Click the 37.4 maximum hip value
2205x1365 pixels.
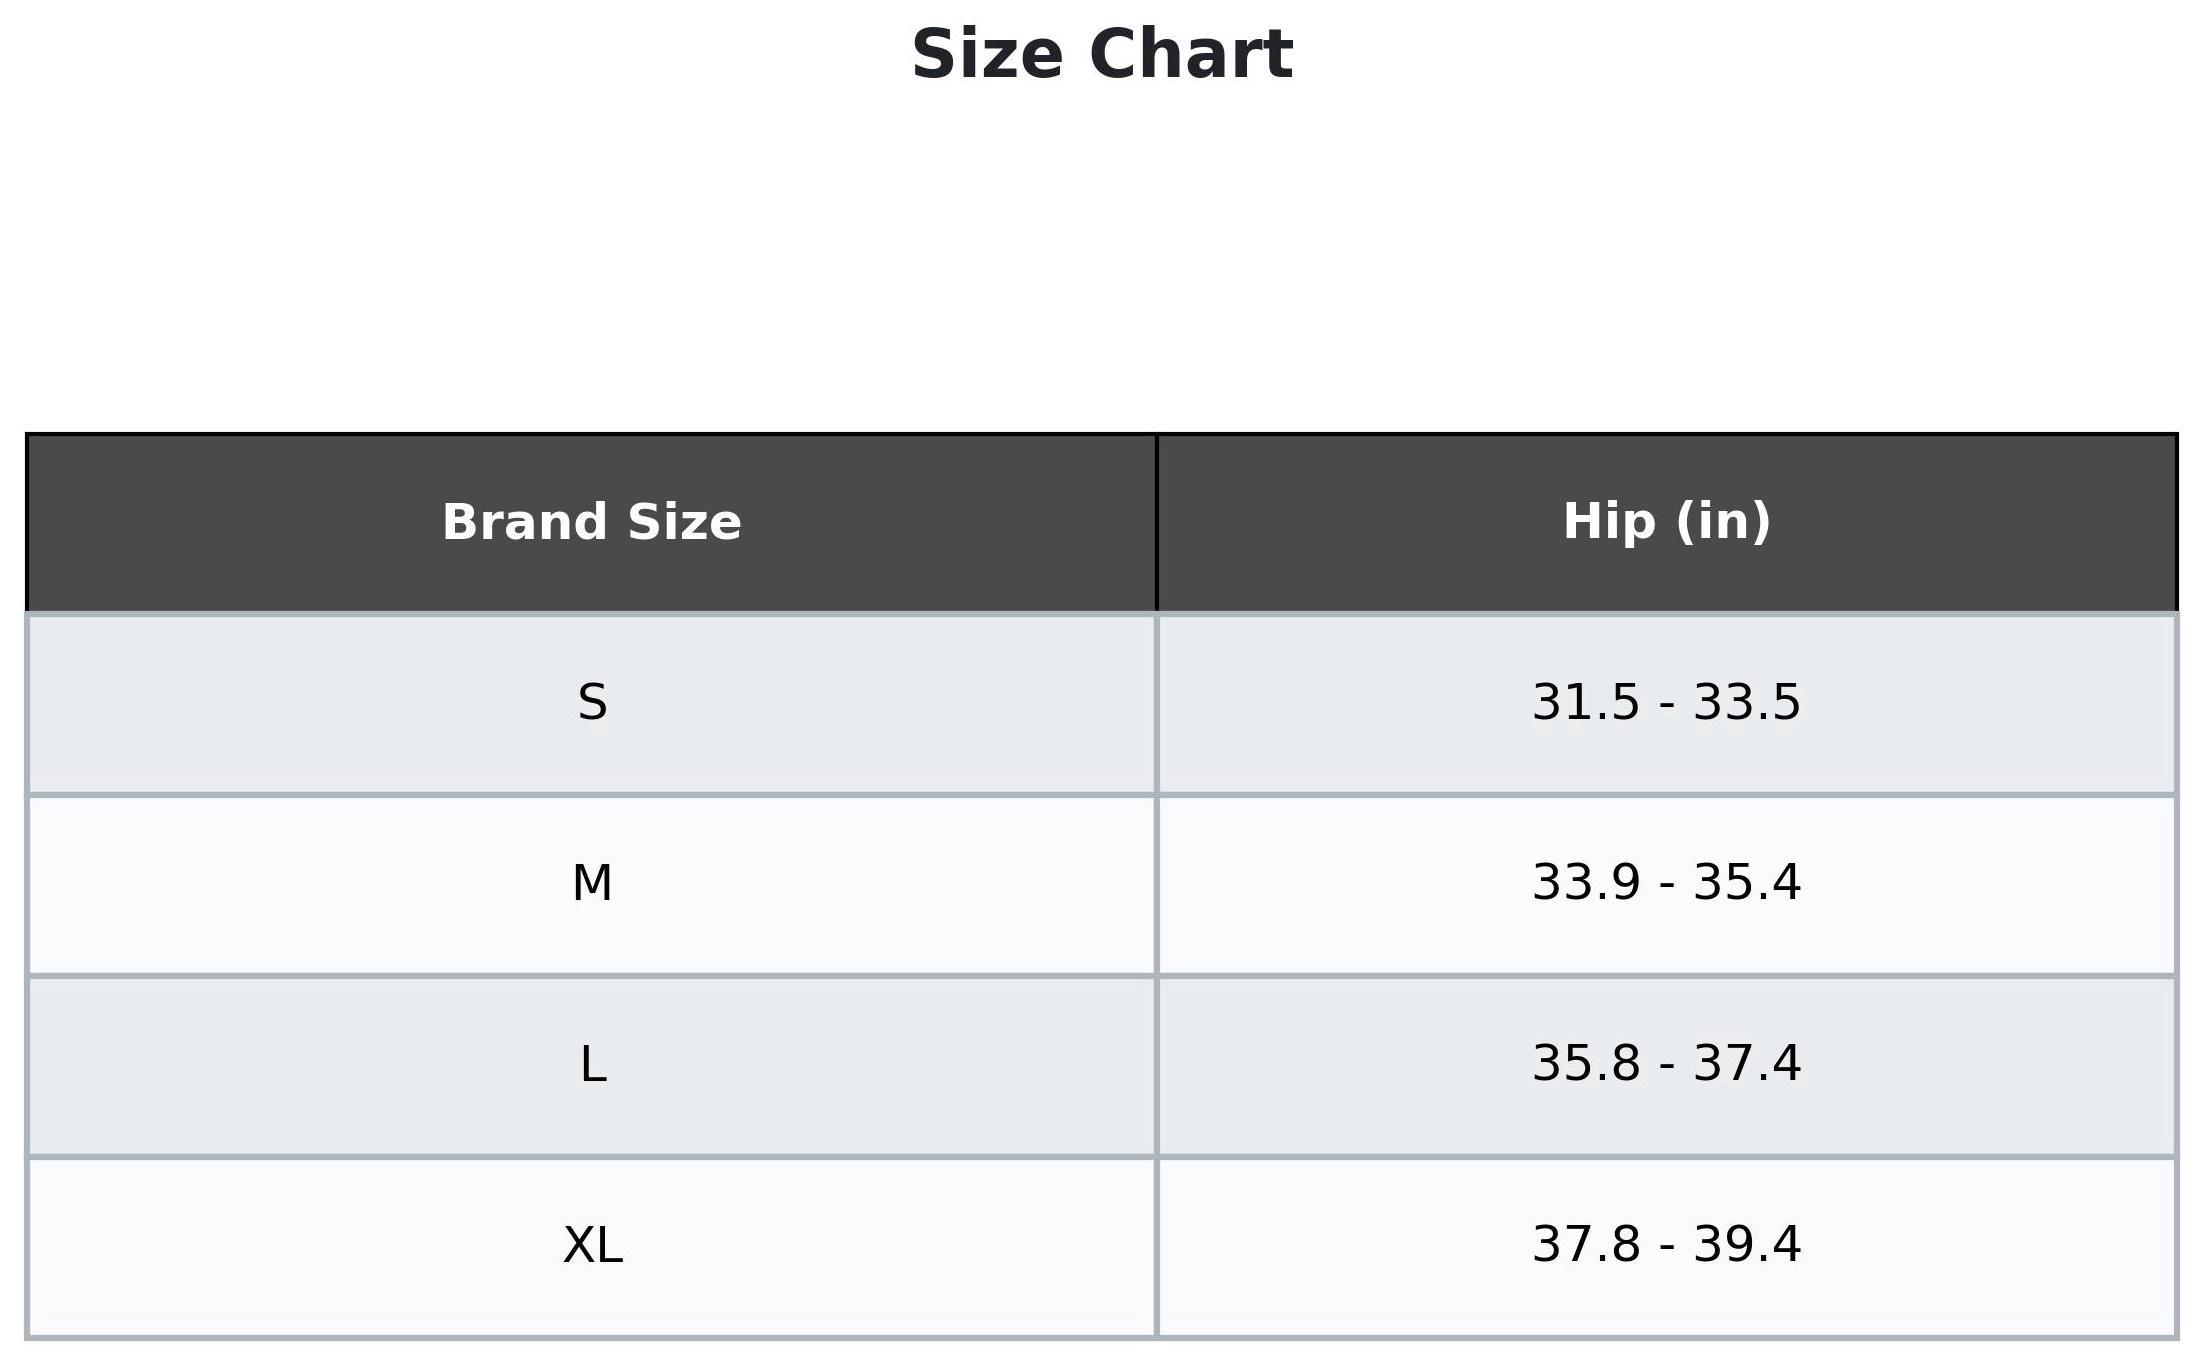[1747, 1065]
